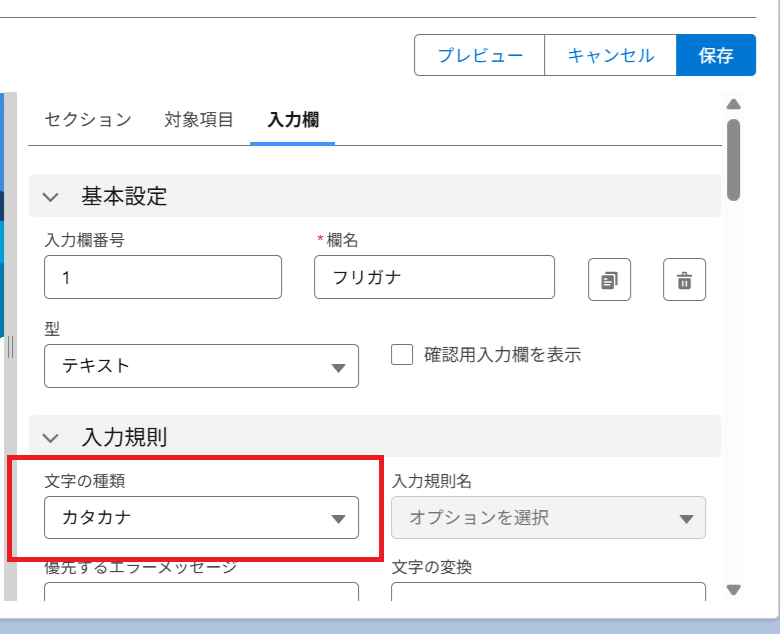This screenshot has width=780, height=634.
Task: Click the 文字の変換 field
Action: (548, 593)
